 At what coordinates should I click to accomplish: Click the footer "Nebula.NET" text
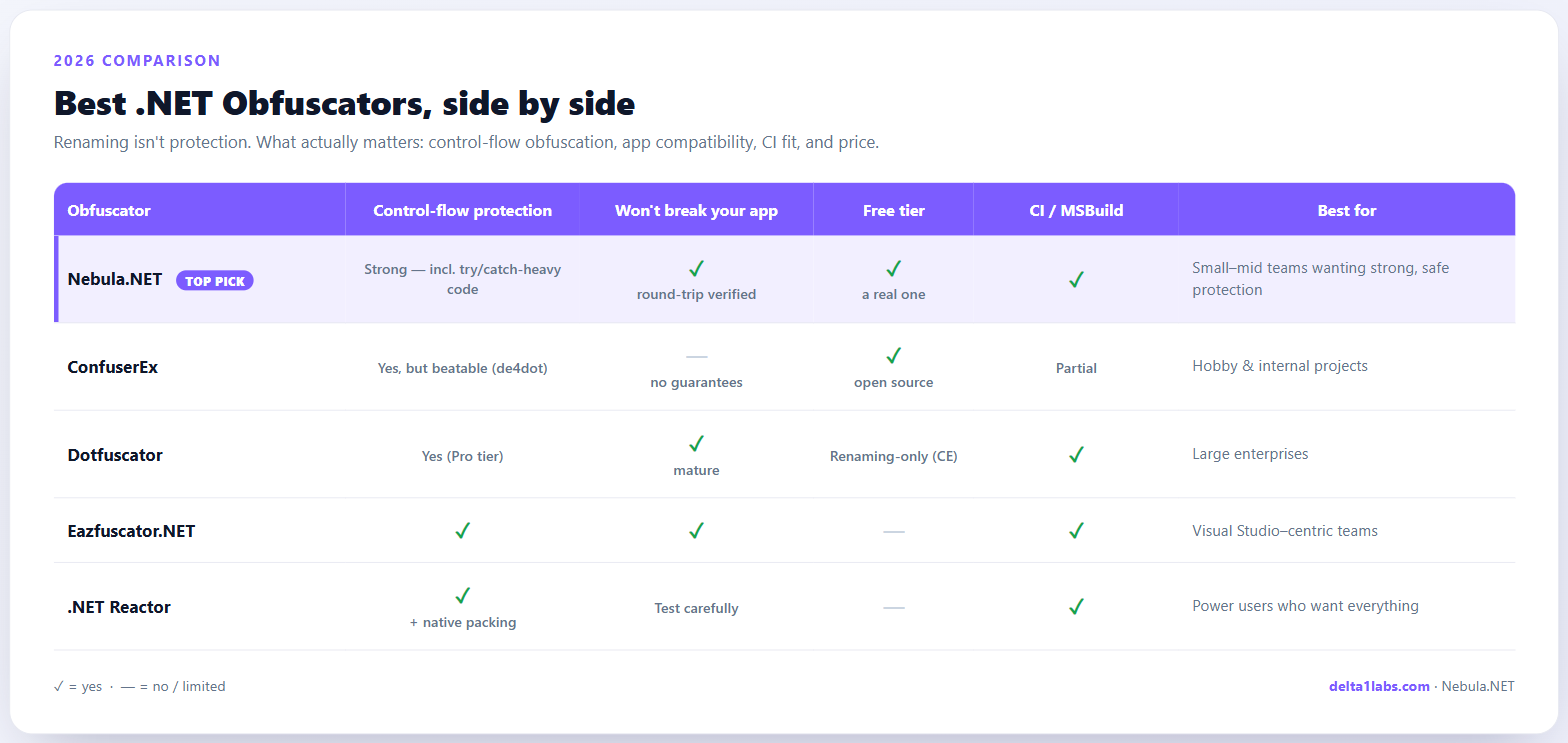1478,686
